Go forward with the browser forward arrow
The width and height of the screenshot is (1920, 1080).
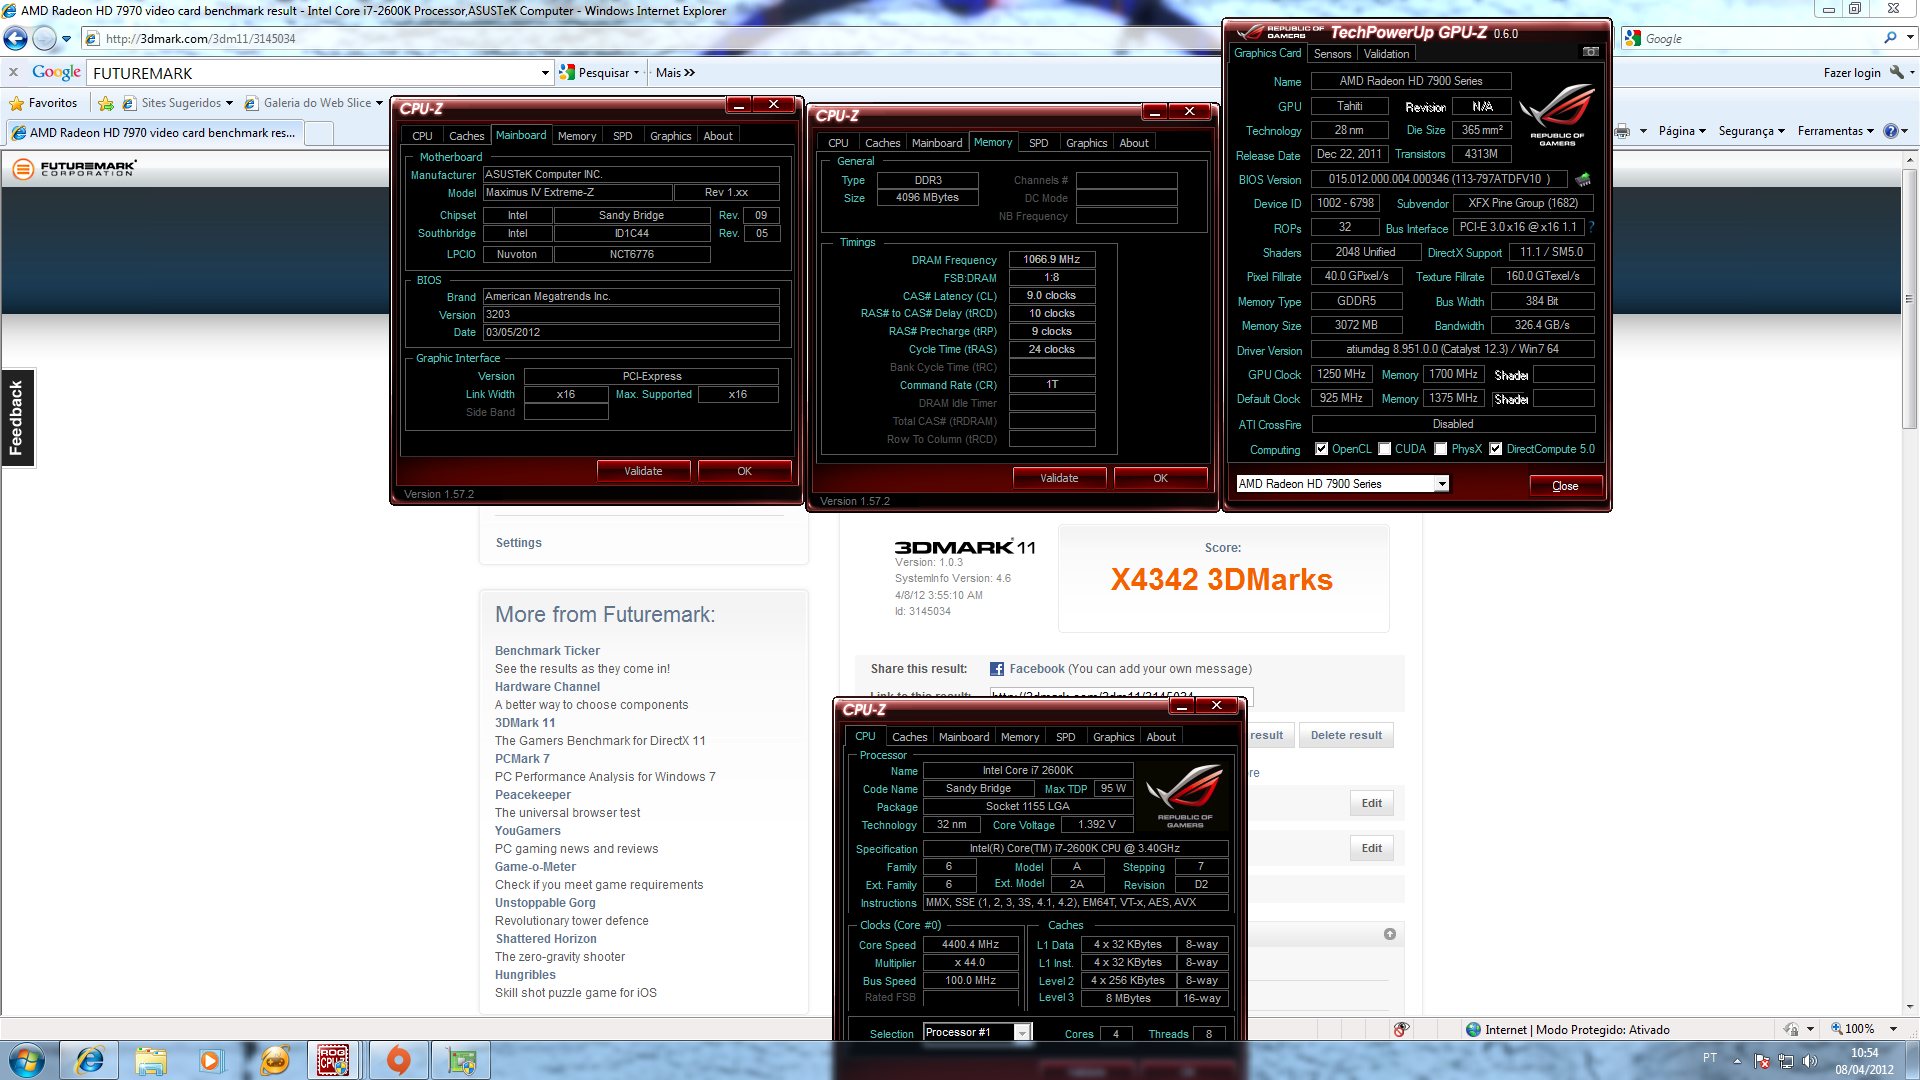point(44,38)
